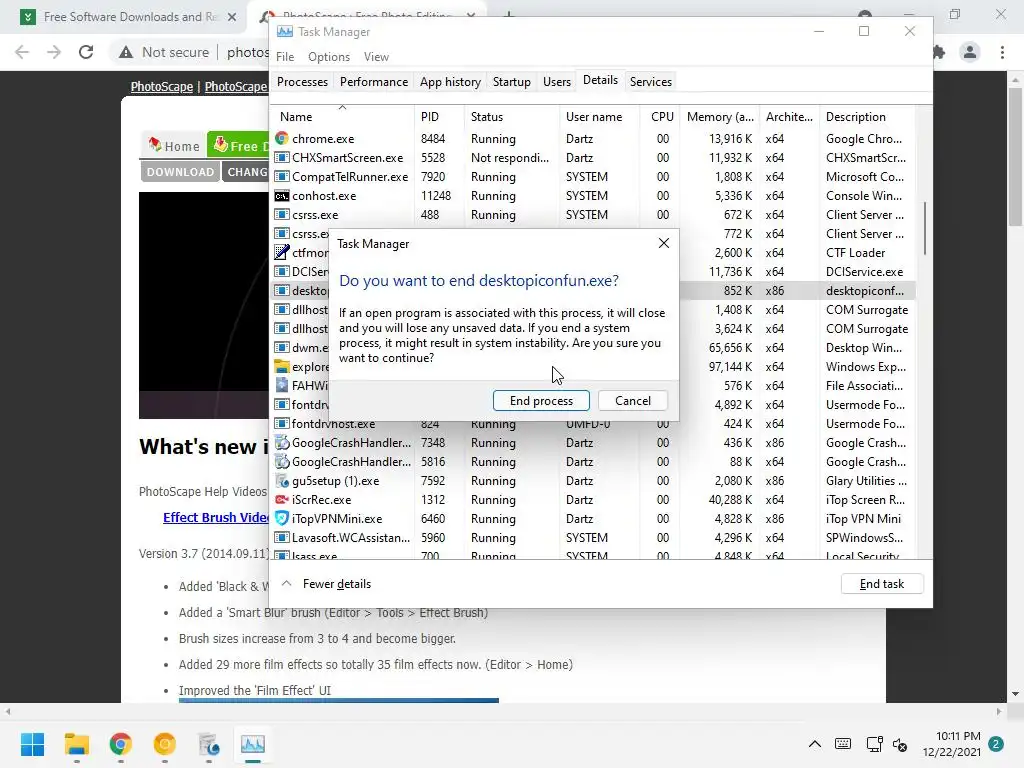Open the Options menu in Task Manager
This screenshot has height=768, width=1024.
[x=328, y=57]
